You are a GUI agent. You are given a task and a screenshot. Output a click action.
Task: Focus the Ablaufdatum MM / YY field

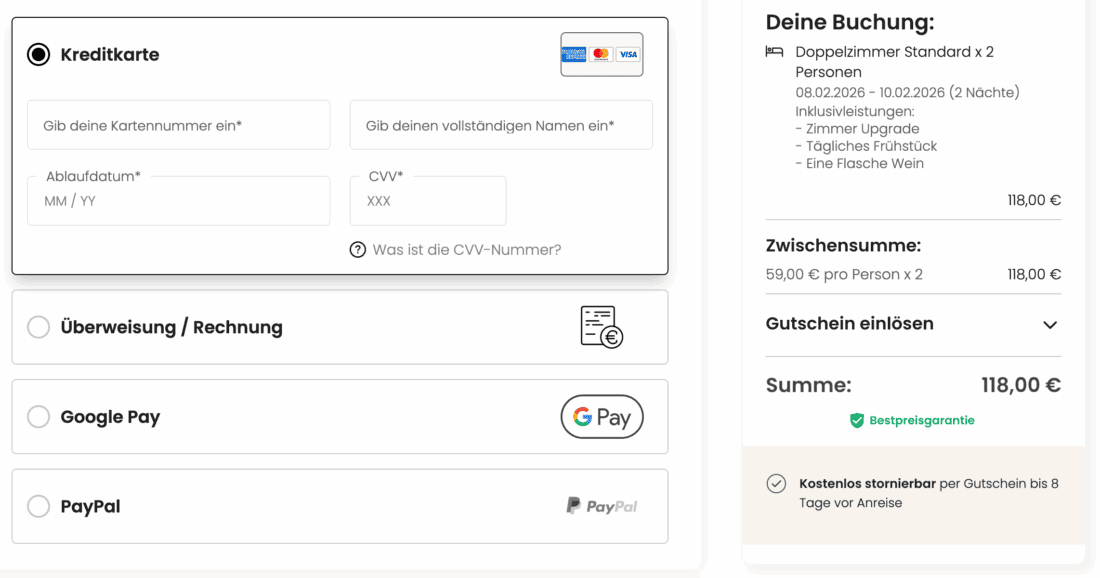click(x=178, y=201)
